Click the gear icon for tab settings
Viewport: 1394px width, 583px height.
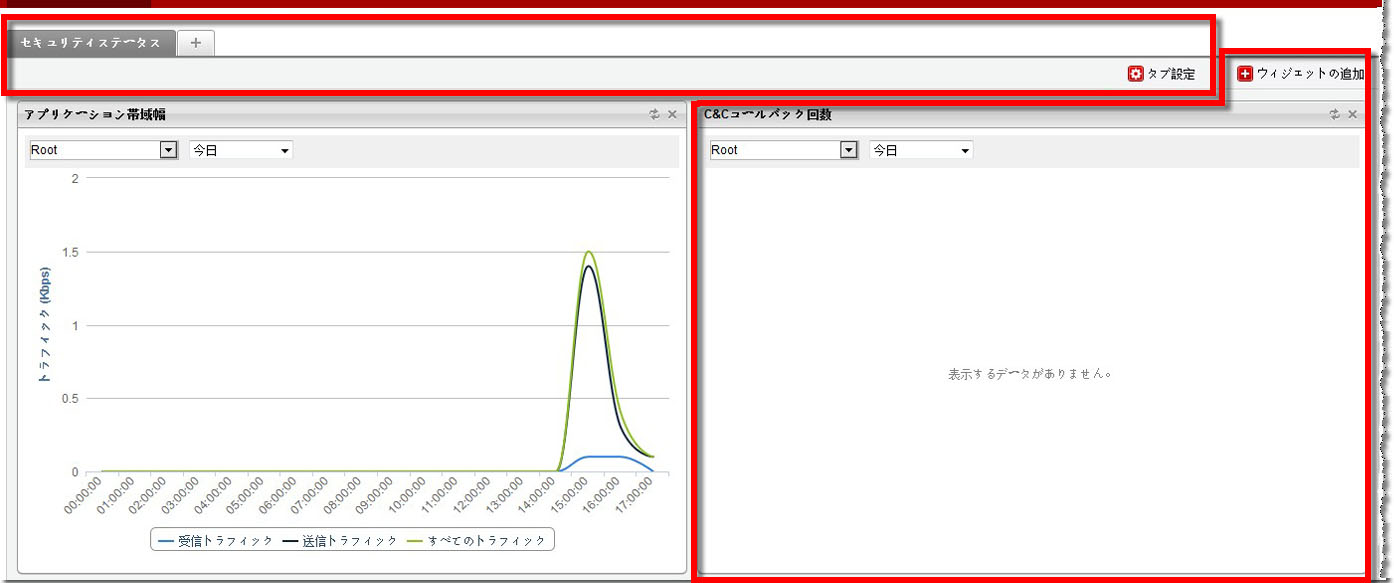[1135, 74]
